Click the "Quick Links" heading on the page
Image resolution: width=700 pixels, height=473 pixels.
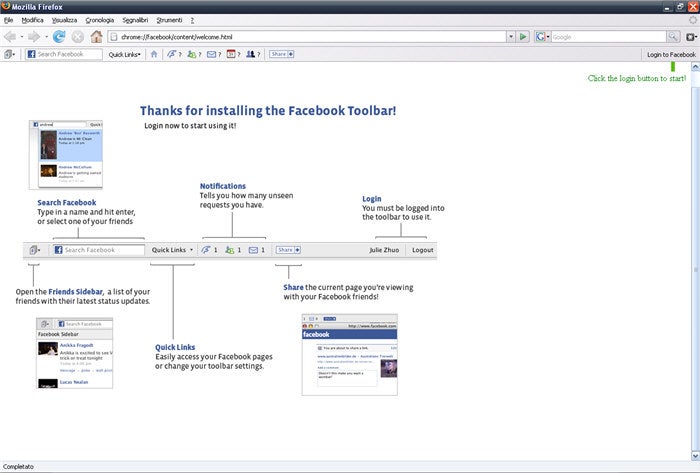[175, 347]
